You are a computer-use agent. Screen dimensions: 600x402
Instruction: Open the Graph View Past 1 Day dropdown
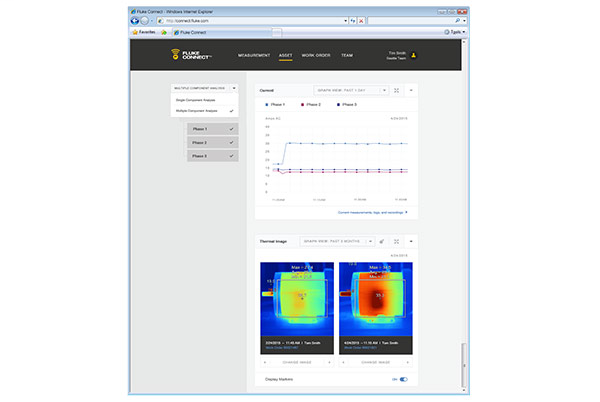click(x=350, y=90)
